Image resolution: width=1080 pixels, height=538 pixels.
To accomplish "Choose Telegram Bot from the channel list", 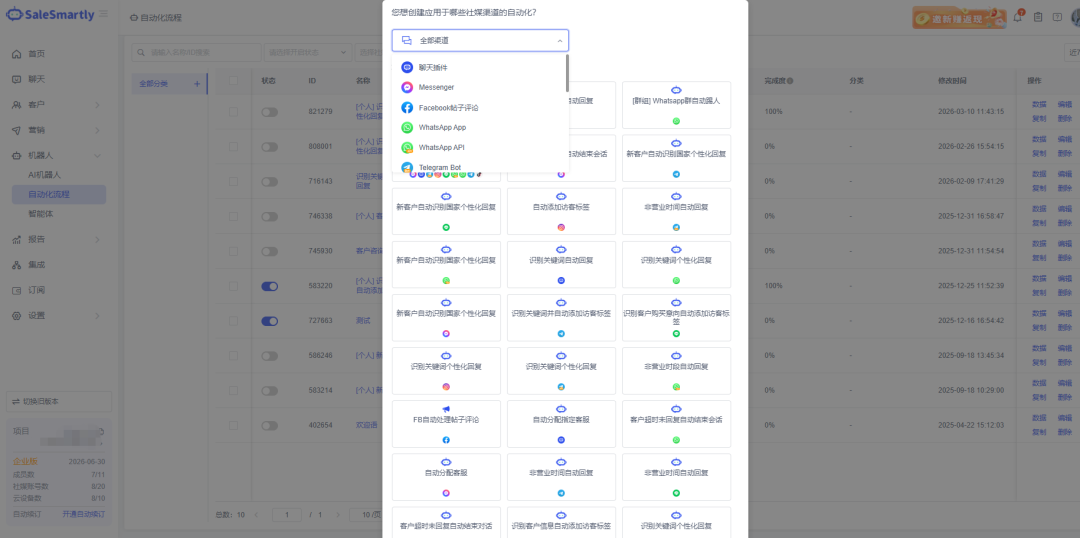I will [439, 167].
